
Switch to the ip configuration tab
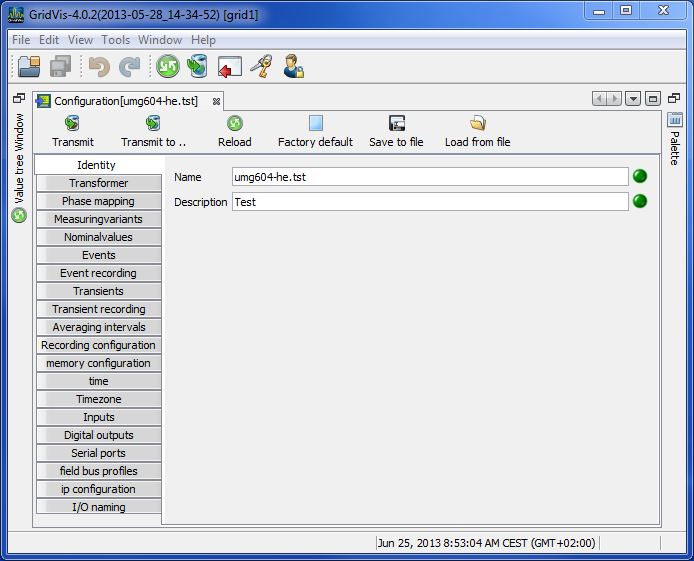click(98, 489)
